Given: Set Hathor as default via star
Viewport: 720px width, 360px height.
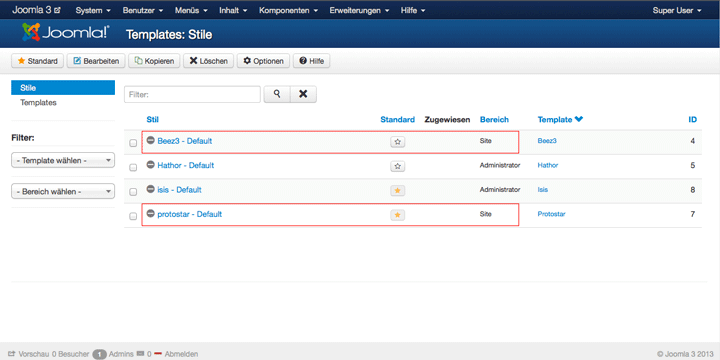Looking at the screenshot, I should coord(398,166).
